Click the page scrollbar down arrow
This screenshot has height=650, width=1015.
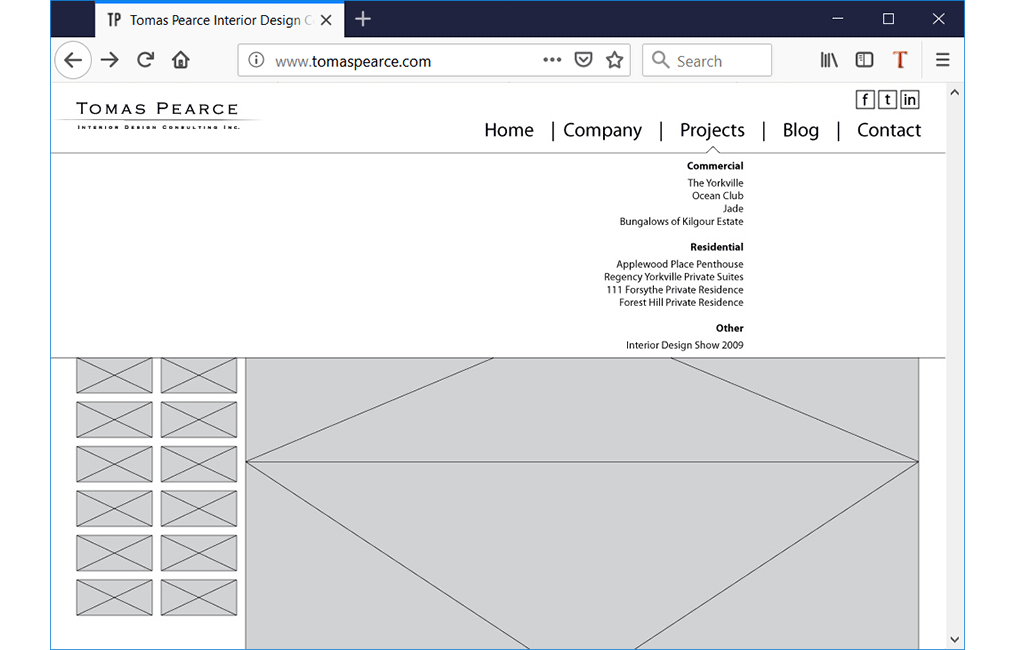point(954,640)
